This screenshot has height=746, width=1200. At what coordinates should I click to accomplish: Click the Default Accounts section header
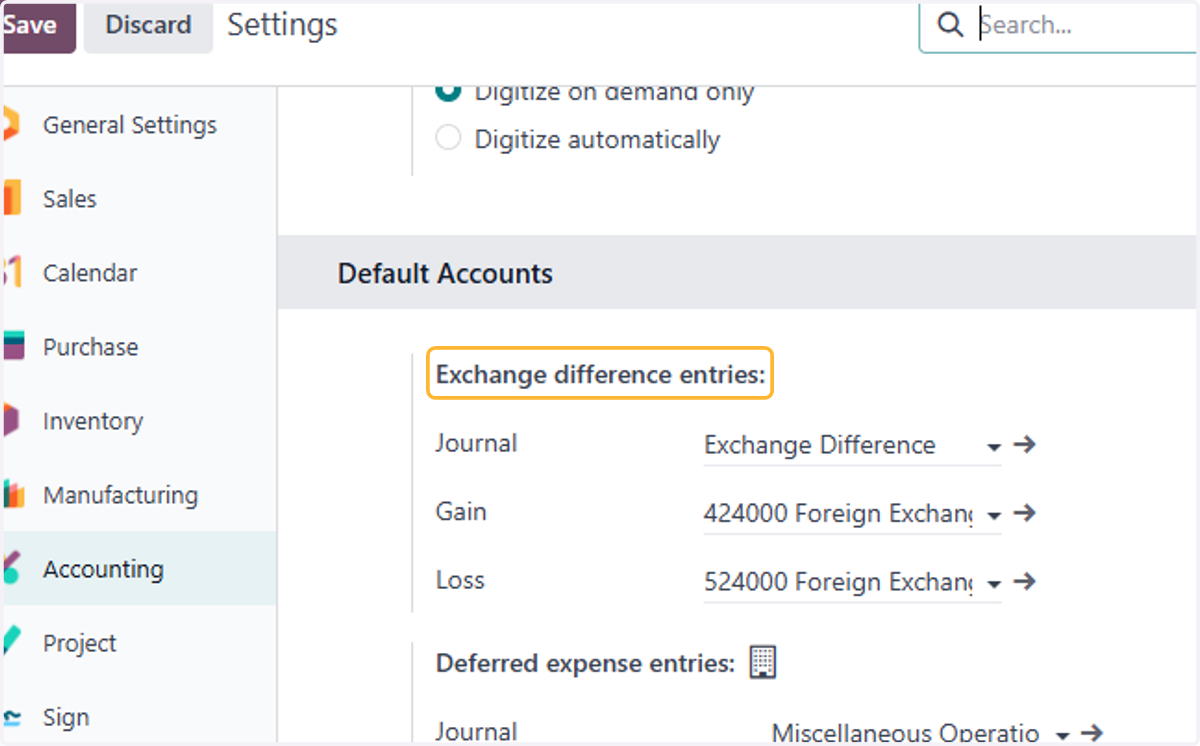tap(445, 273)
